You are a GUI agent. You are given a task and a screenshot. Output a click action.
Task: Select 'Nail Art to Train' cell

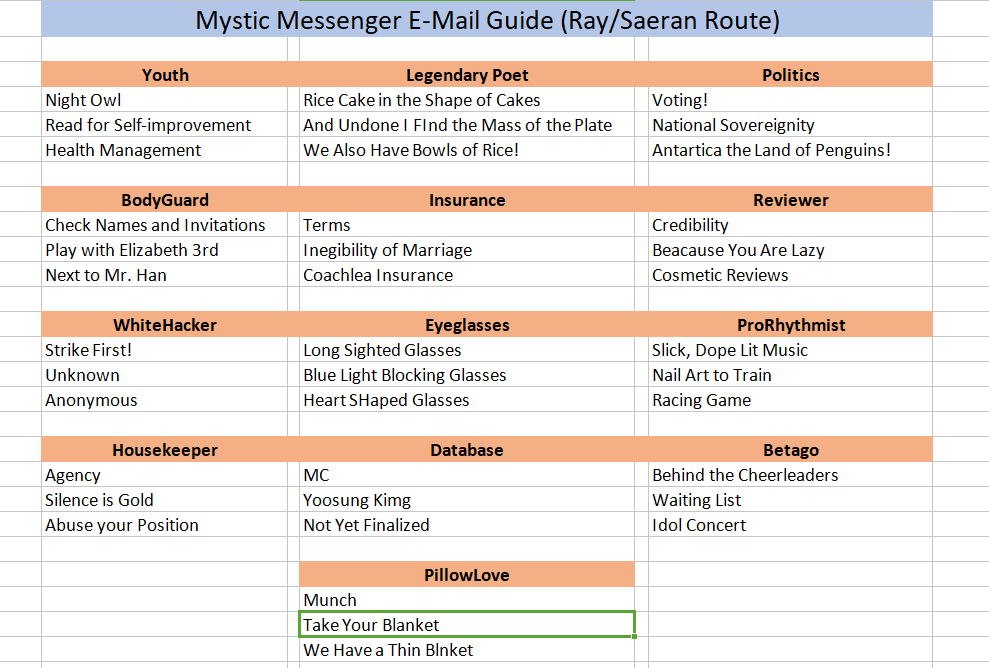pos(790,375)
